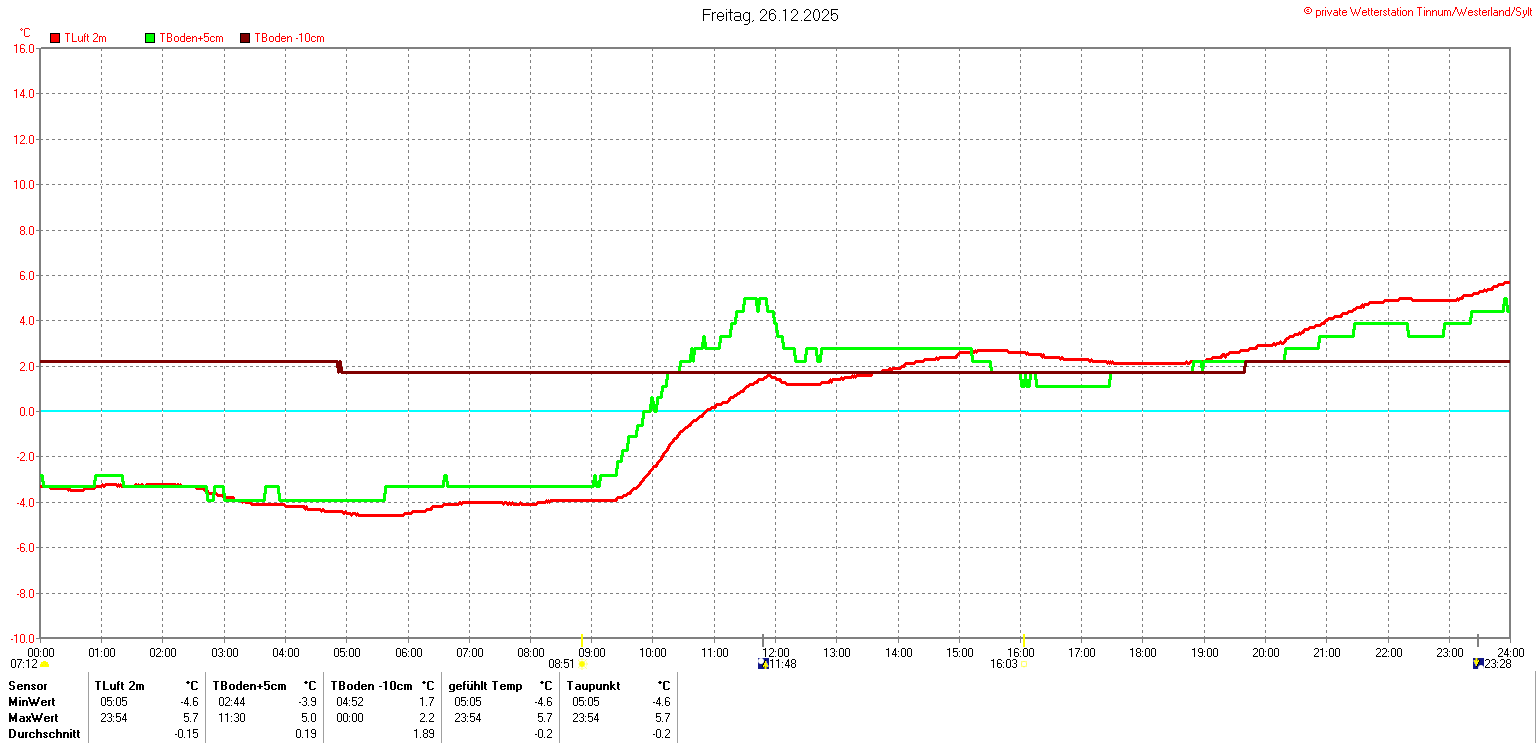
Task: Click the sunrise icon next to 08:51
Action: tap(583, 664)
